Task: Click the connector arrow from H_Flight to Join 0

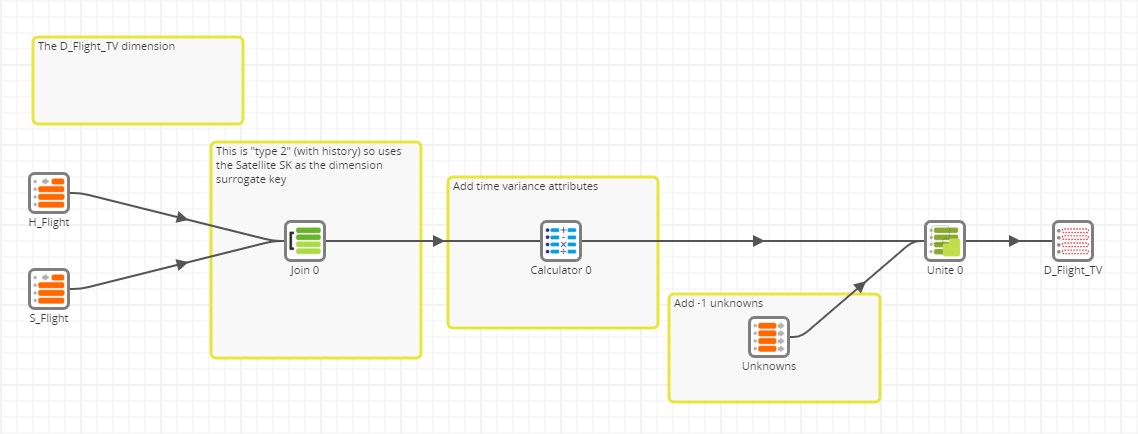Action: [x=181, y=217]
